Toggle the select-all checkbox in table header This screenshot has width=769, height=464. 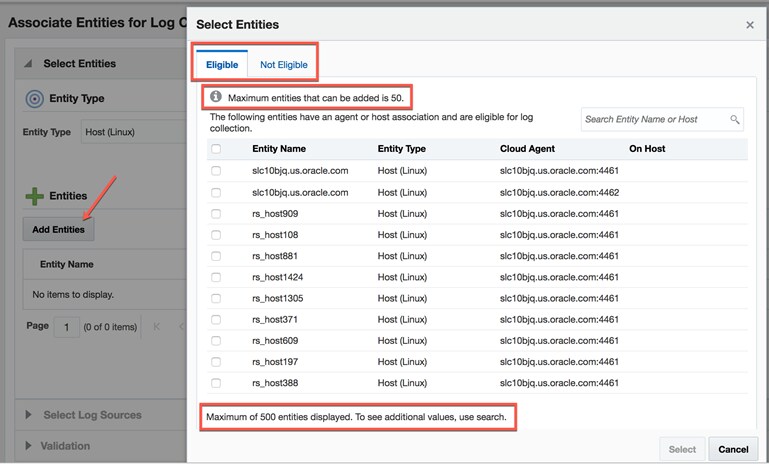pyautogui.click(x=216, y=149)
